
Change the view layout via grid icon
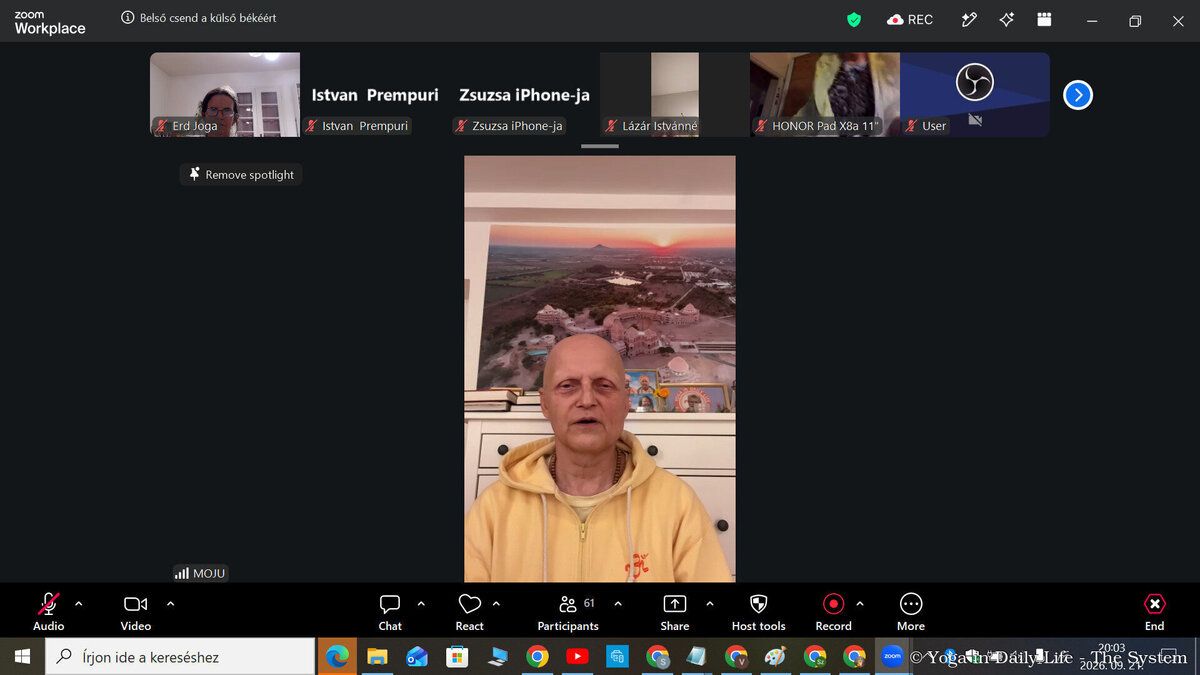pos(1044,20)
